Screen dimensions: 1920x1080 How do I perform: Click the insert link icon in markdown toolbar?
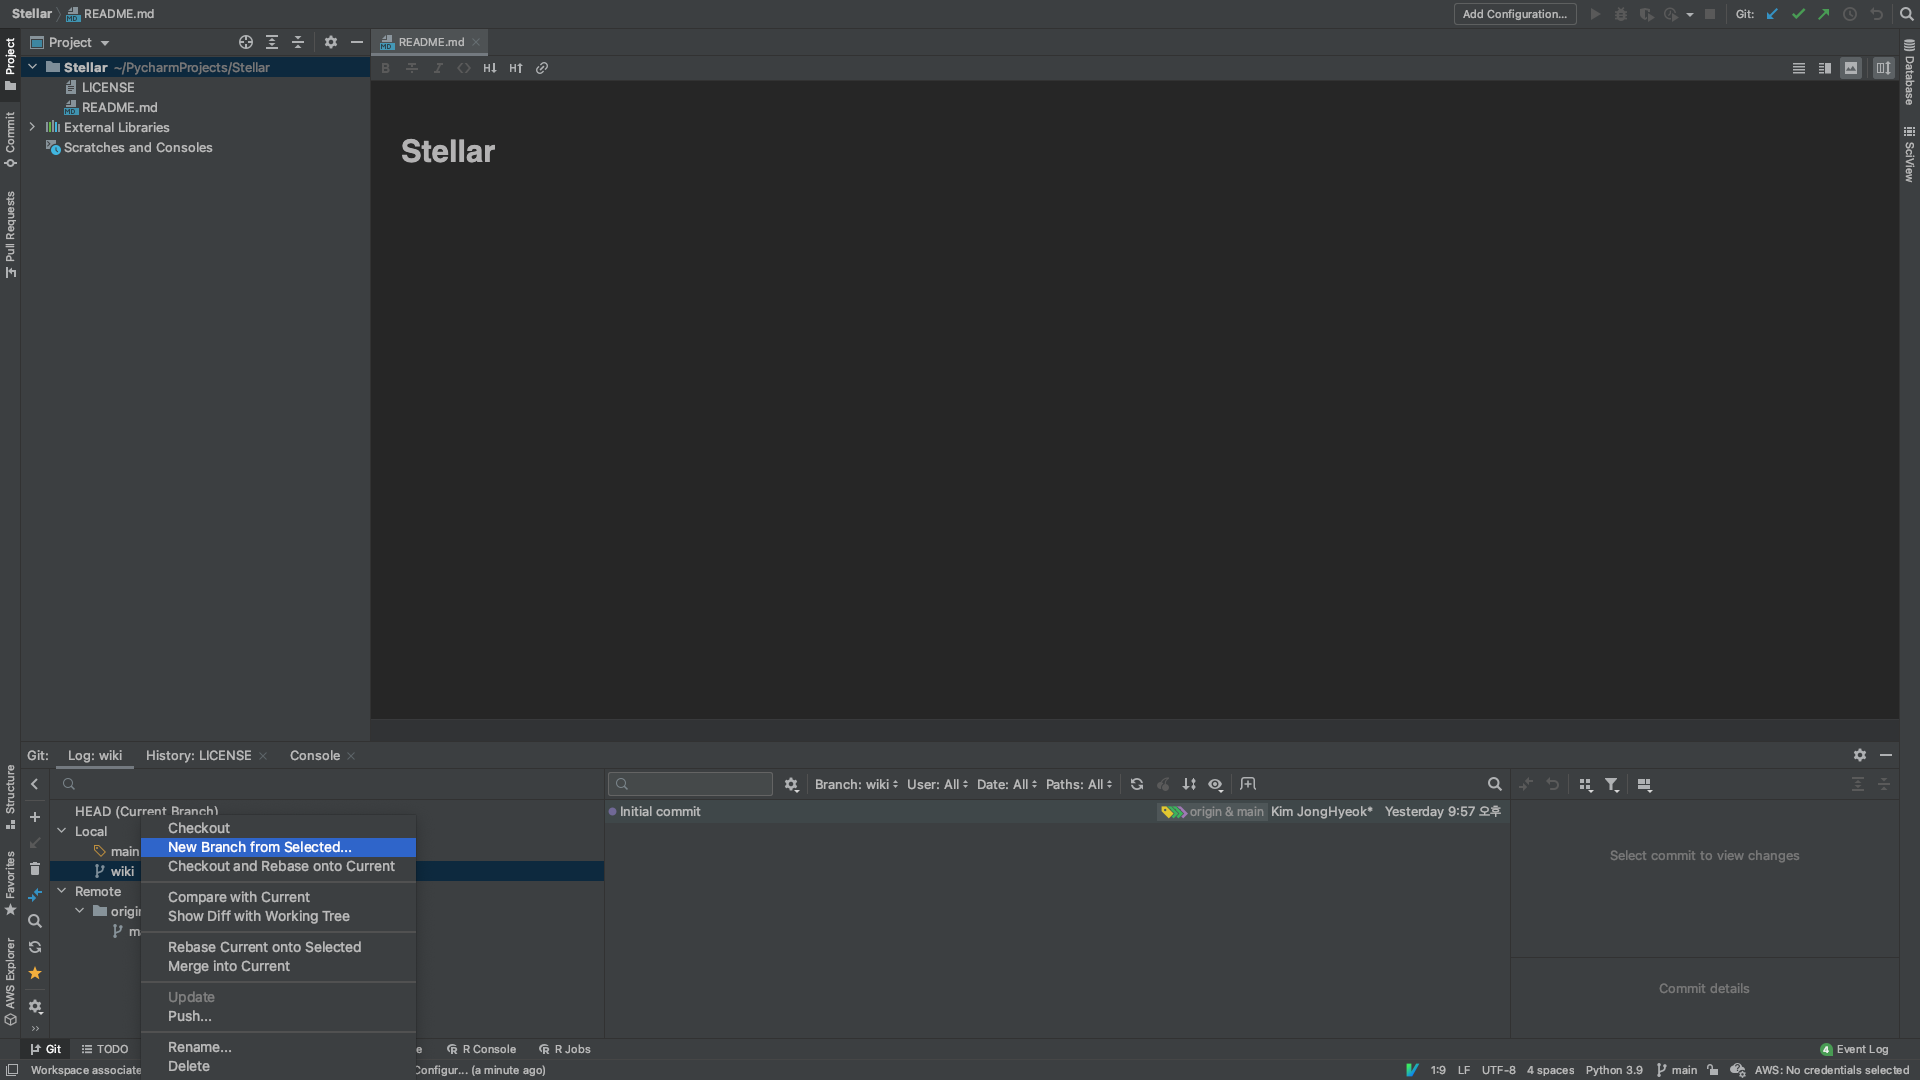tap(542, 68)
